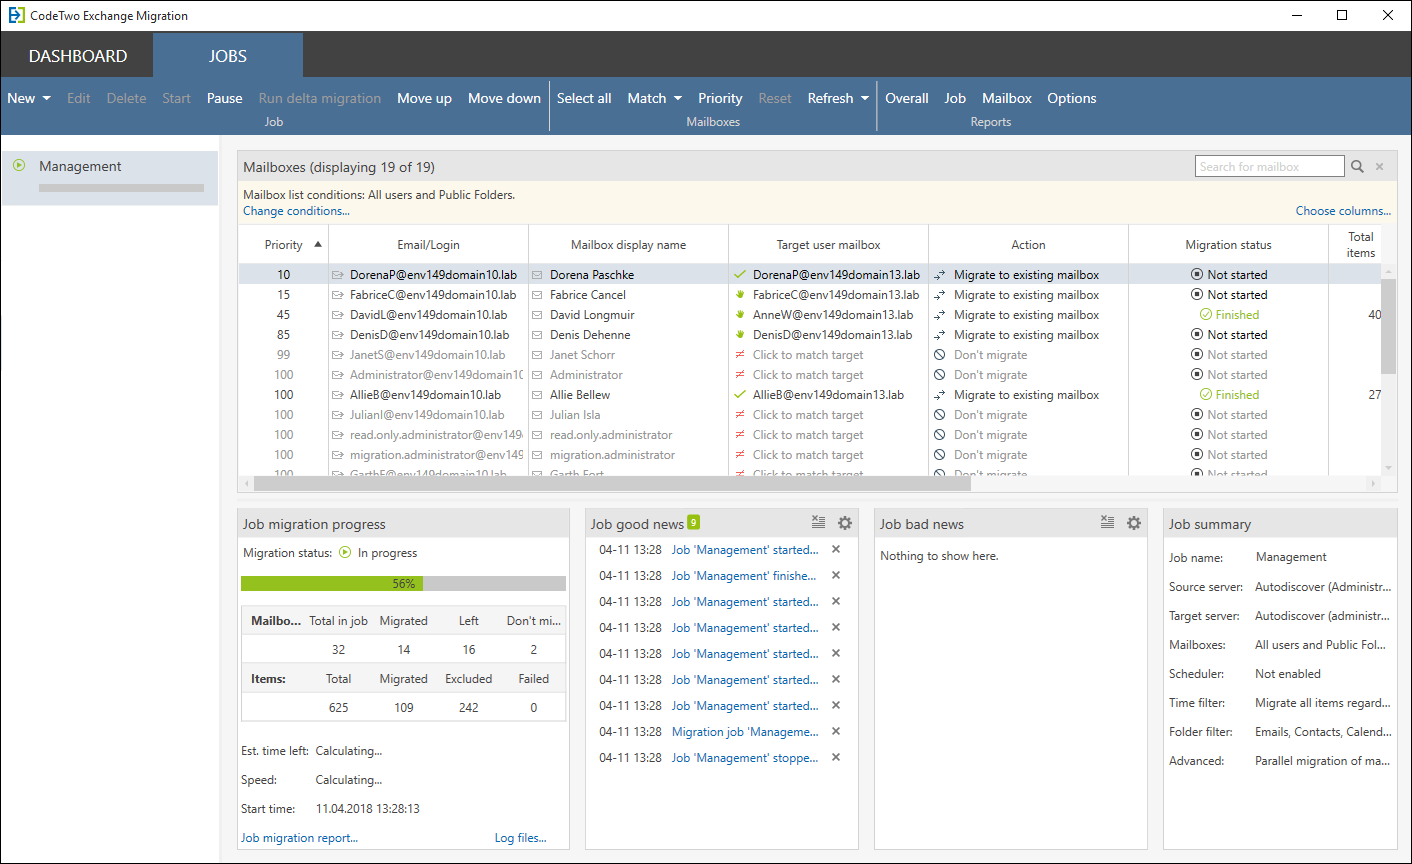The width and height of the screenshot is (1412, 864).
Task: Open Choose columns... link
Action: coord(1343,211)
